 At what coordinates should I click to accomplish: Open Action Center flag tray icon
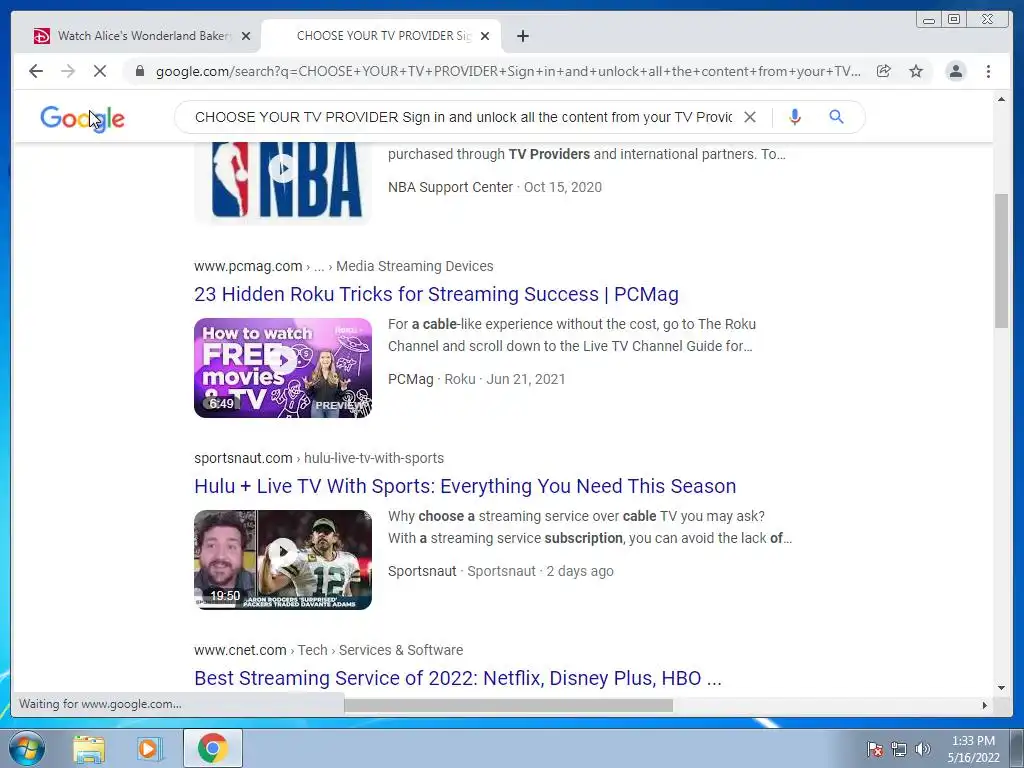[x=875, y=749]
